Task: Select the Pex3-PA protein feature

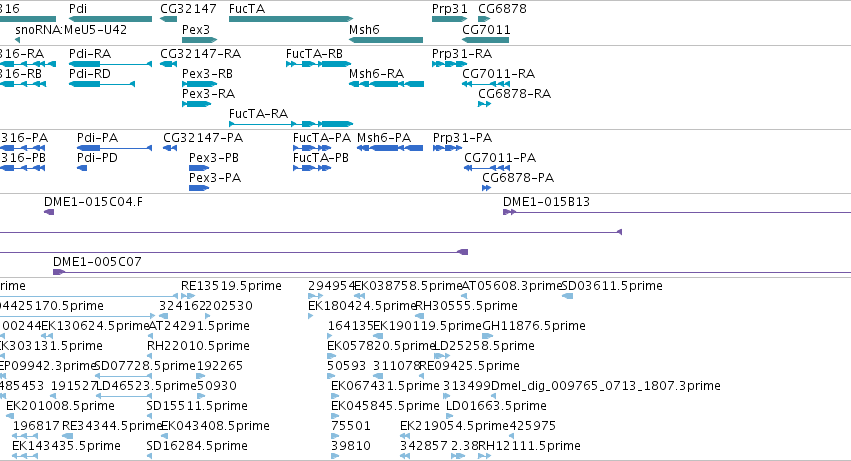Action: (x=199, y=188)
